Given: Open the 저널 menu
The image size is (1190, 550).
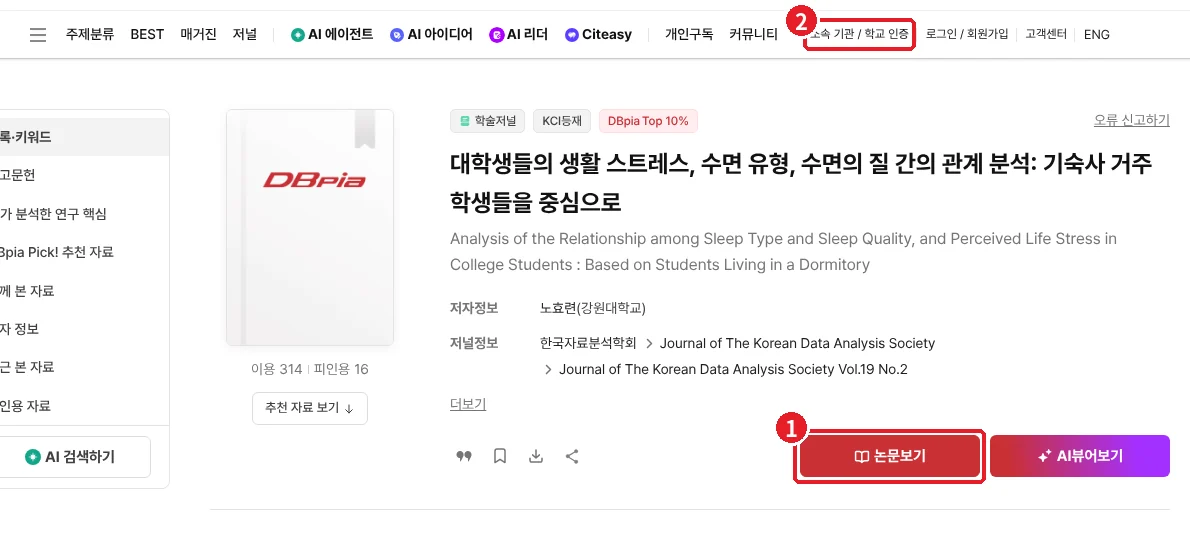Looking at the screenshot, I should 244,34.
